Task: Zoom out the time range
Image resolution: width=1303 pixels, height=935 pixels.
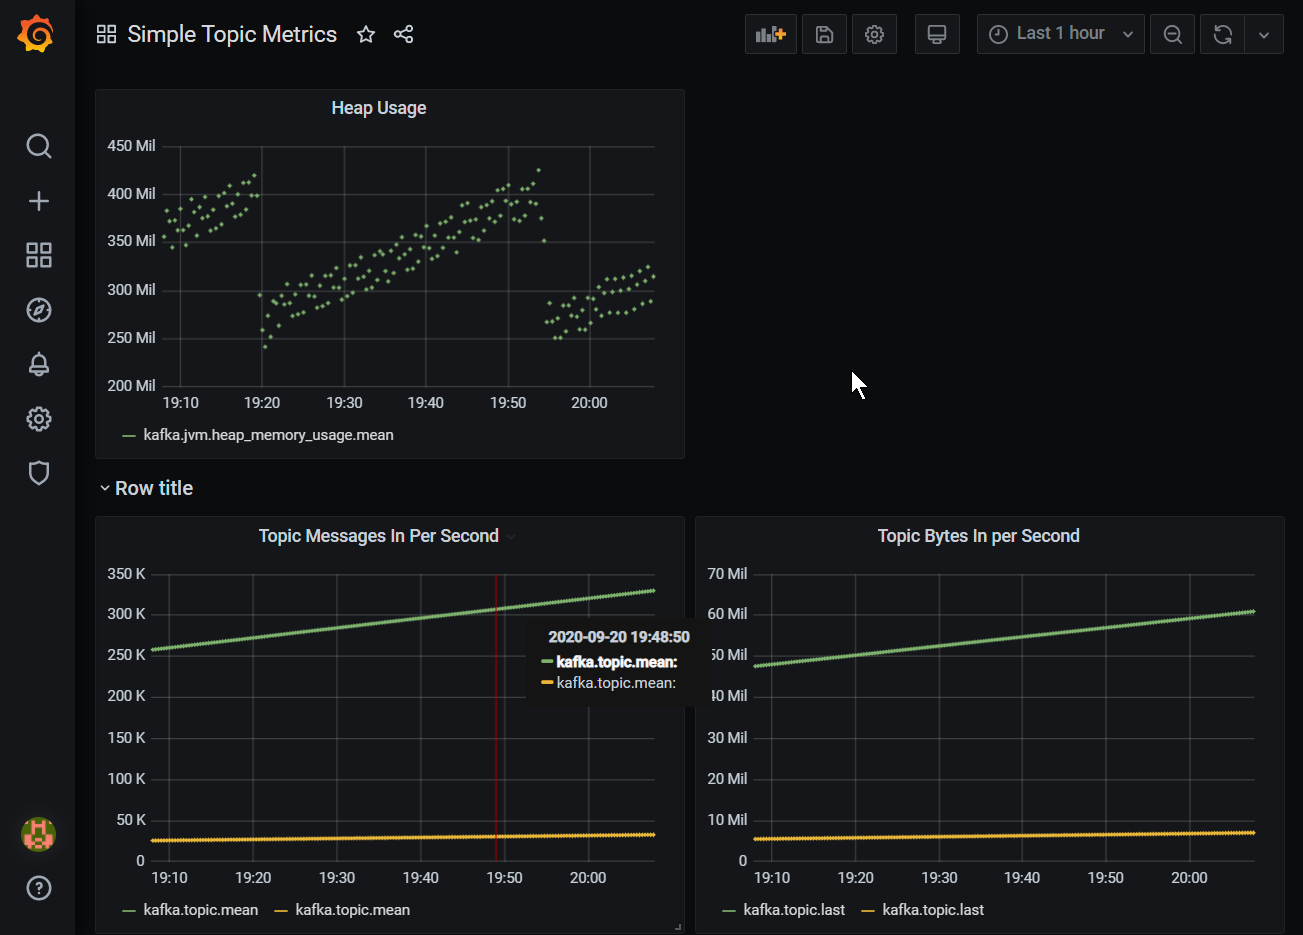Action: (1172, 34)
